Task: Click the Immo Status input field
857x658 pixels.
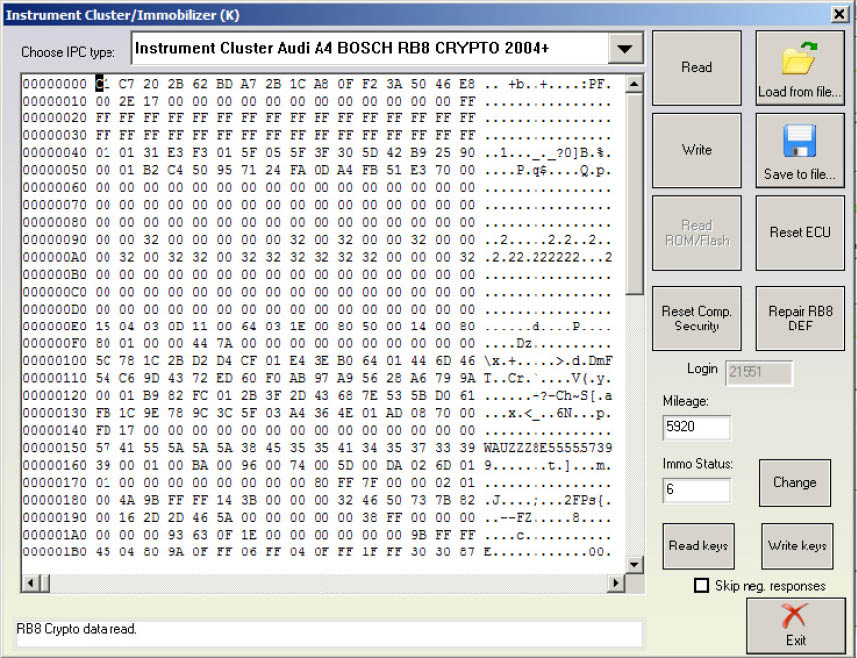Action: pos(696,490)
